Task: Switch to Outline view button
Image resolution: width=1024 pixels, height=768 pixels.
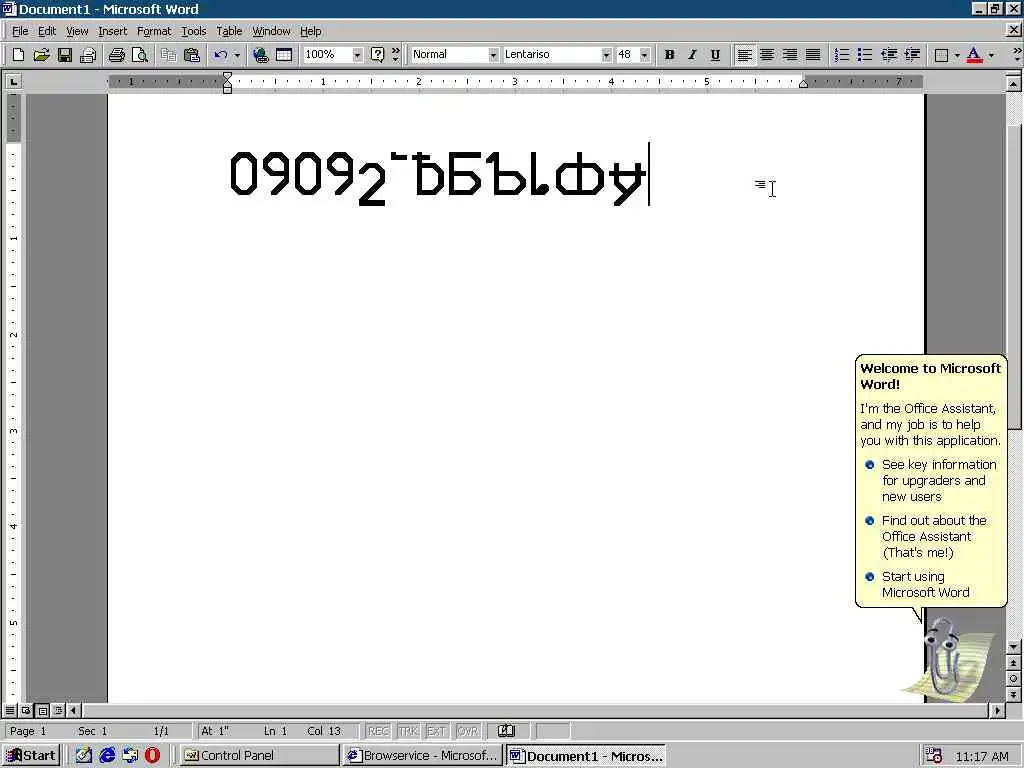Action: (x=58, y=710)
